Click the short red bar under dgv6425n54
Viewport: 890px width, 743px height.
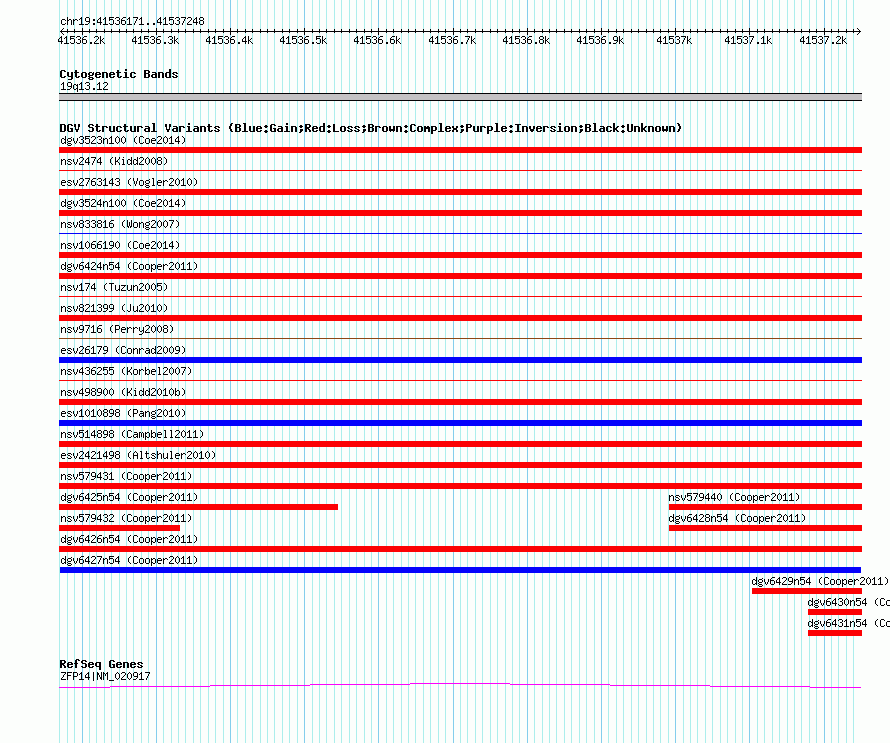click(x=199, y=507)
